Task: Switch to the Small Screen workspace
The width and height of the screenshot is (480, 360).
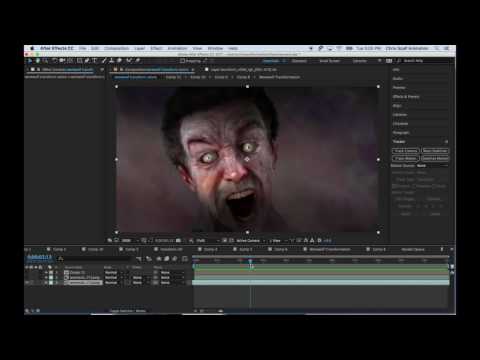Action: point(330,61)
